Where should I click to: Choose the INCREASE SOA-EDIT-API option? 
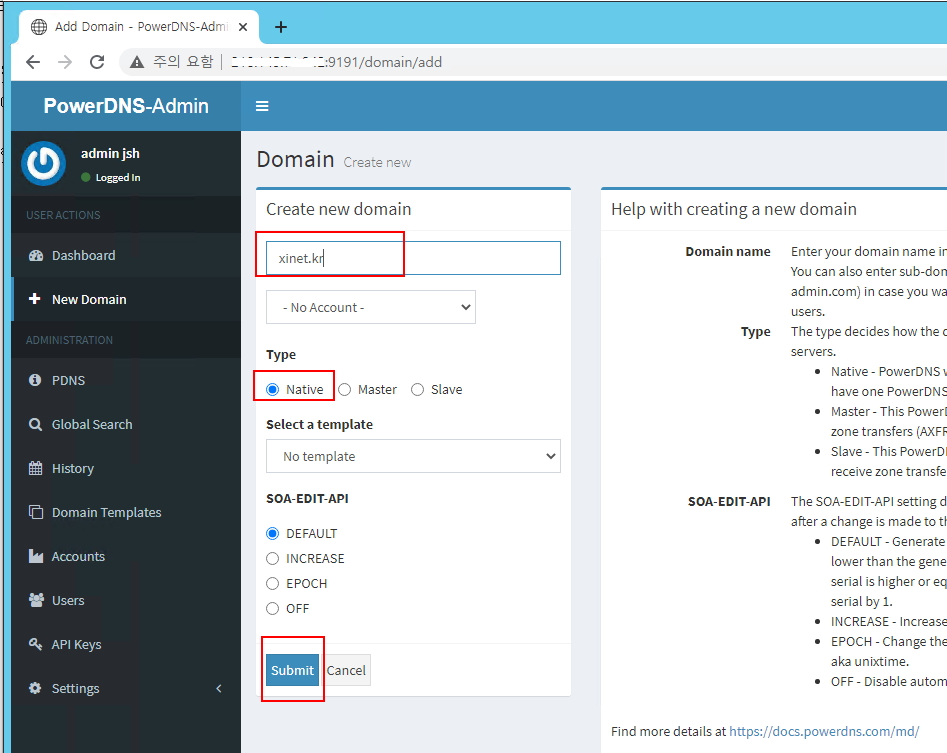[273, 559]
